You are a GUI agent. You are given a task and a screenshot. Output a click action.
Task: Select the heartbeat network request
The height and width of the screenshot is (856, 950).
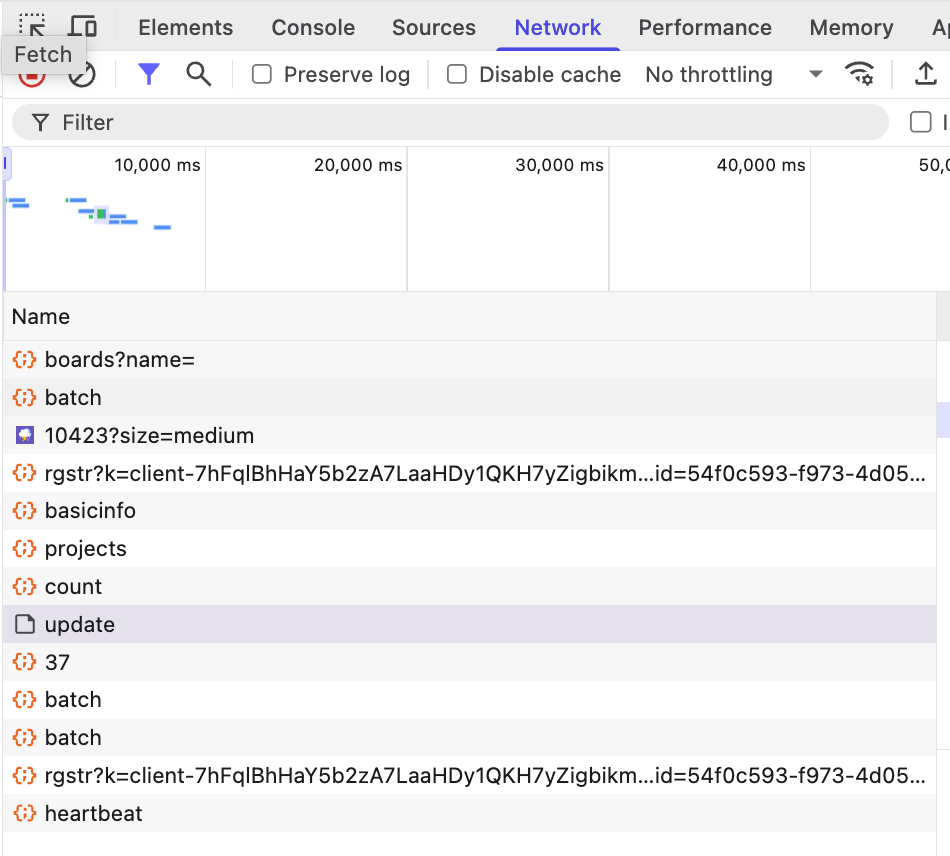[x=93, y=813]
